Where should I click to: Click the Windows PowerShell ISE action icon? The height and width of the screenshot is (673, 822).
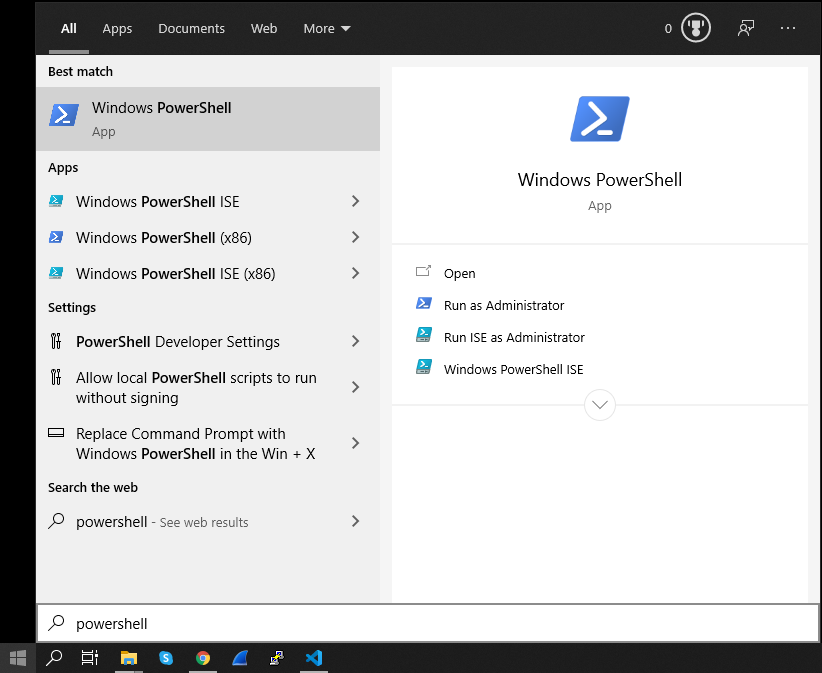(x=424, y=367)
